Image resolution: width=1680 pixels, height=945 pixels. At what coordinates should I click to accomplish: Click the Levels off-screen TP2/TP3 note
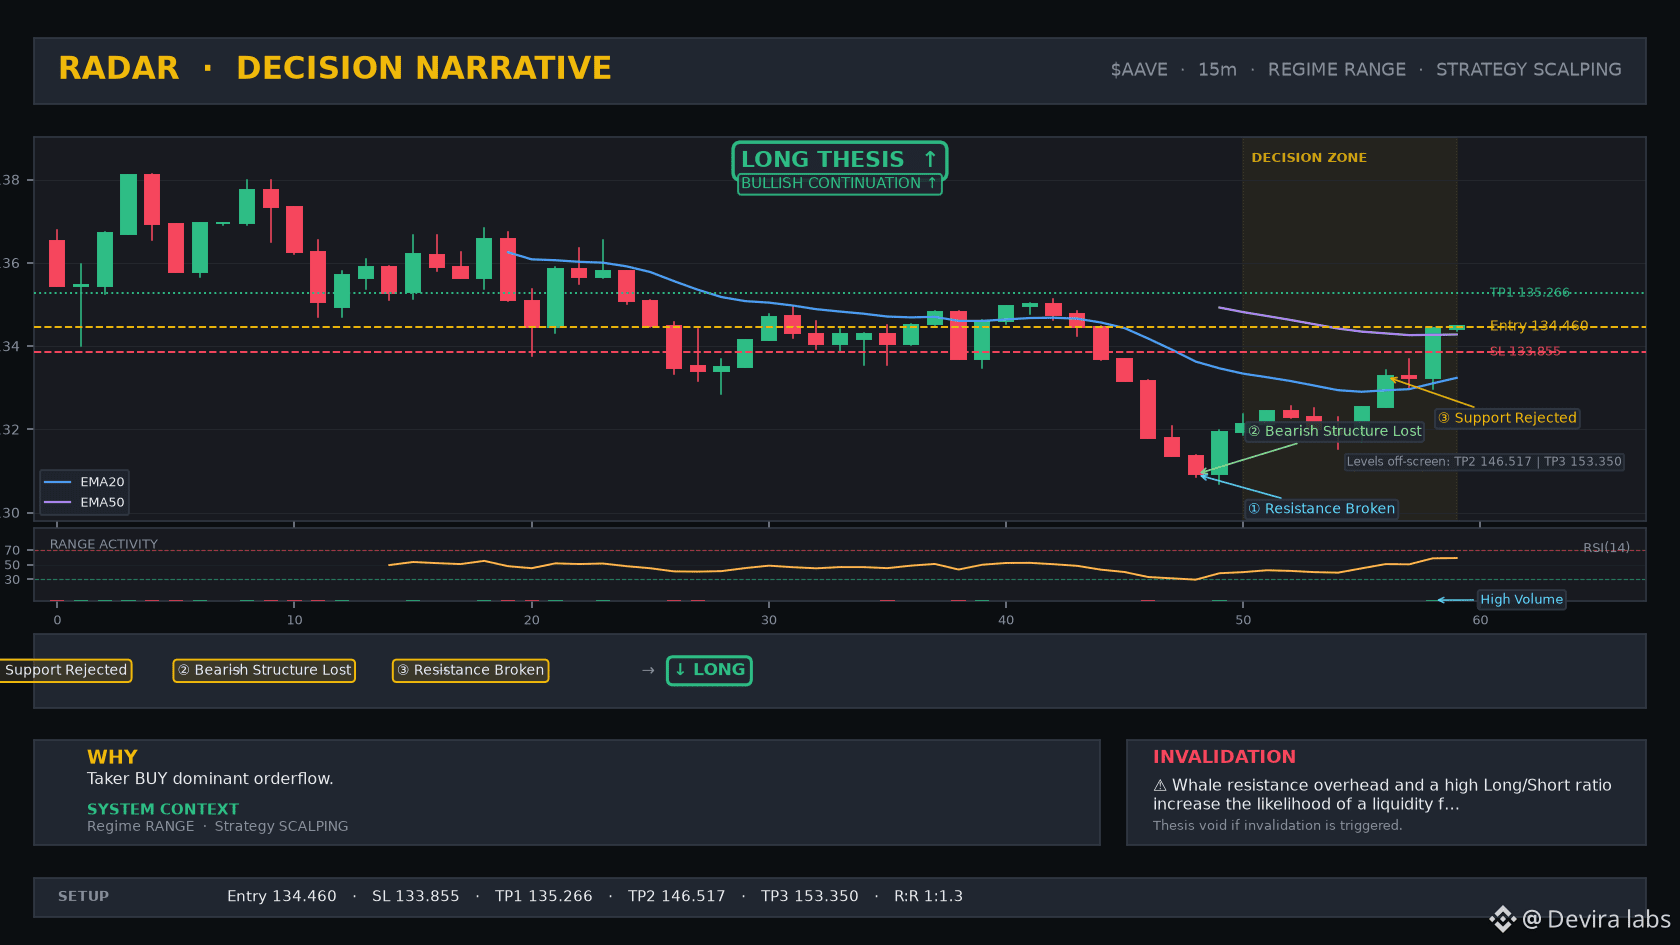tap(1484, 462)
